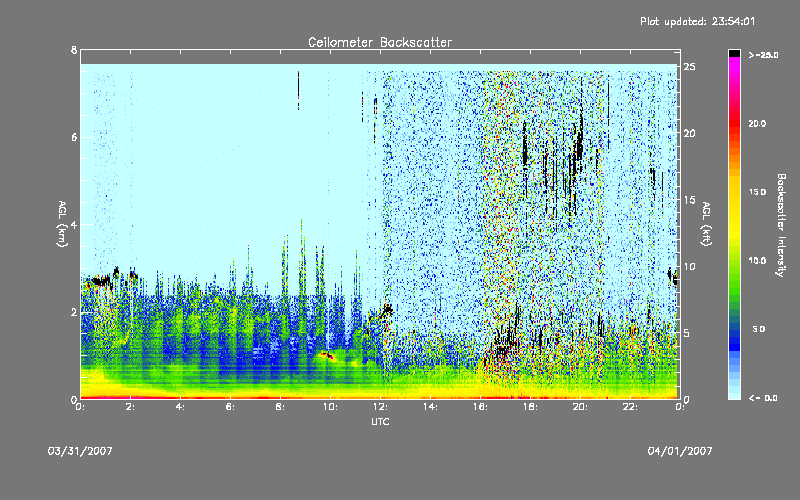Select the 15 kft tick label
The width and height of the screenshot is (800, 500).
click(689, 200)
